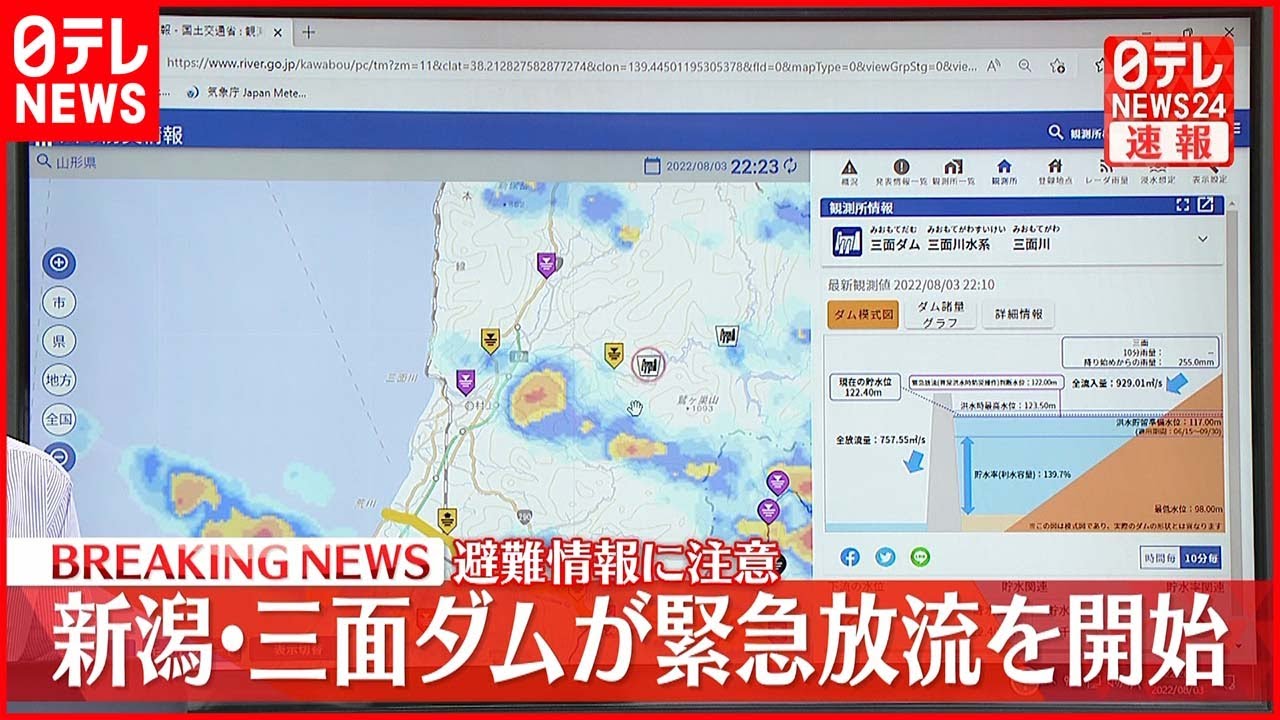This screenshot has width=1280, height=720.
Task: Click the refresh icon beside 22:23
Action: [791, 166]
